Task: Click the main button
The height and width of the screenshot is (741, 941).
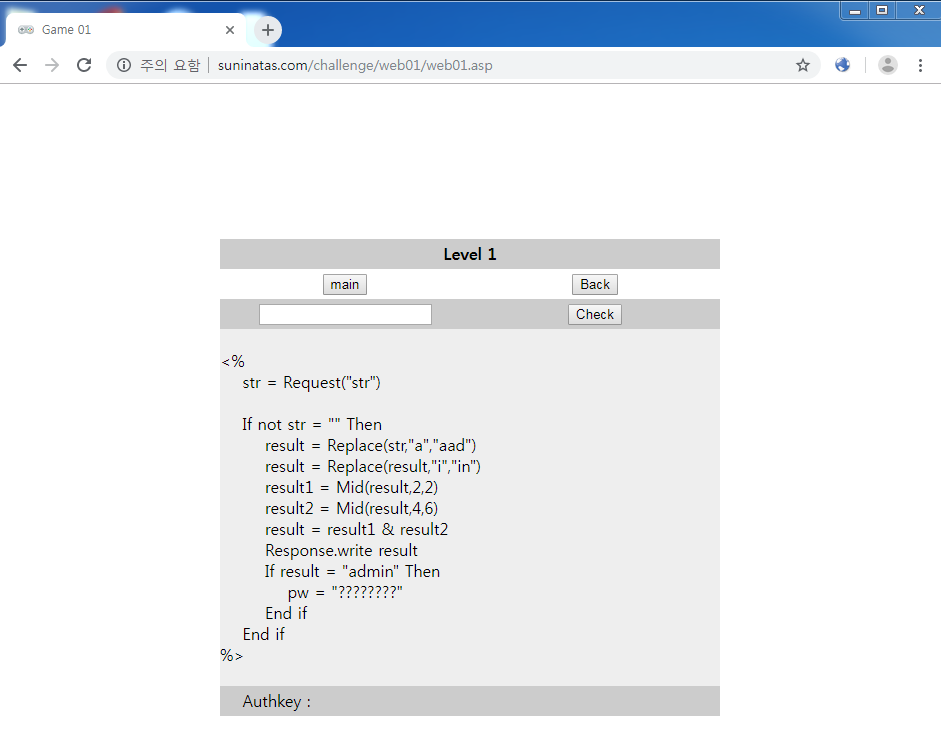Action: pos(344,284)
